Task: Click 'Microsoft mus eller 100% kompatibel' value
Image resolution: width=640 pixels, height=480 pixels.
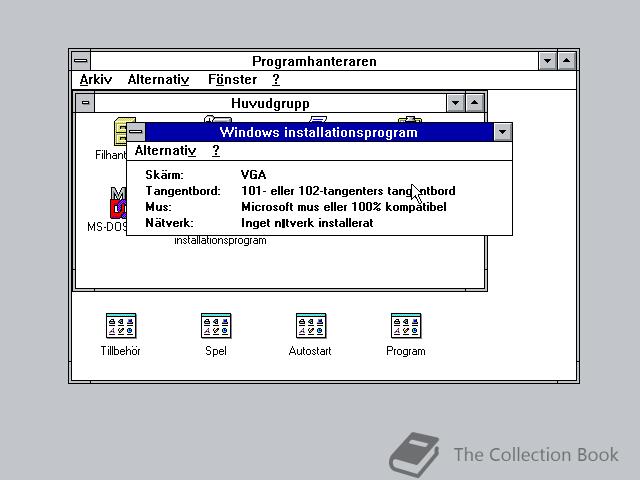Action: point(344,207)
